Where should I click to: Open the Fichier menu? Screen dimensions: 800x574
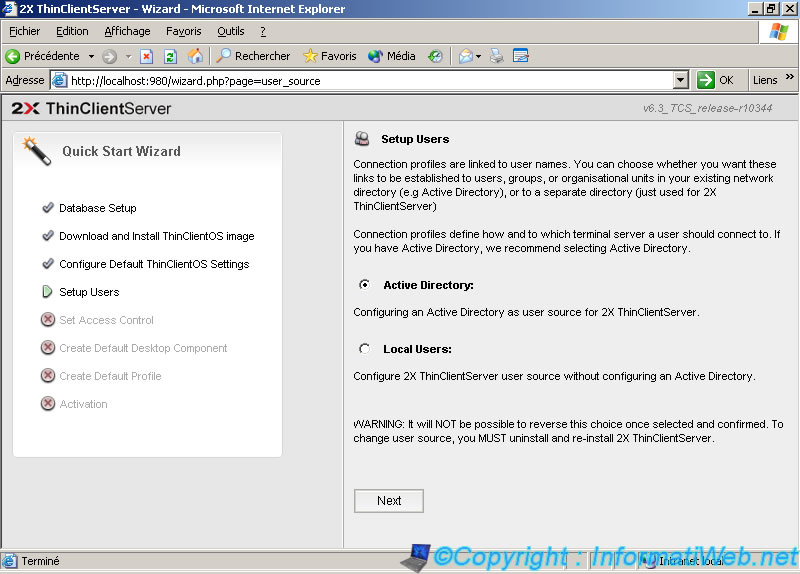tap(24, 32)
